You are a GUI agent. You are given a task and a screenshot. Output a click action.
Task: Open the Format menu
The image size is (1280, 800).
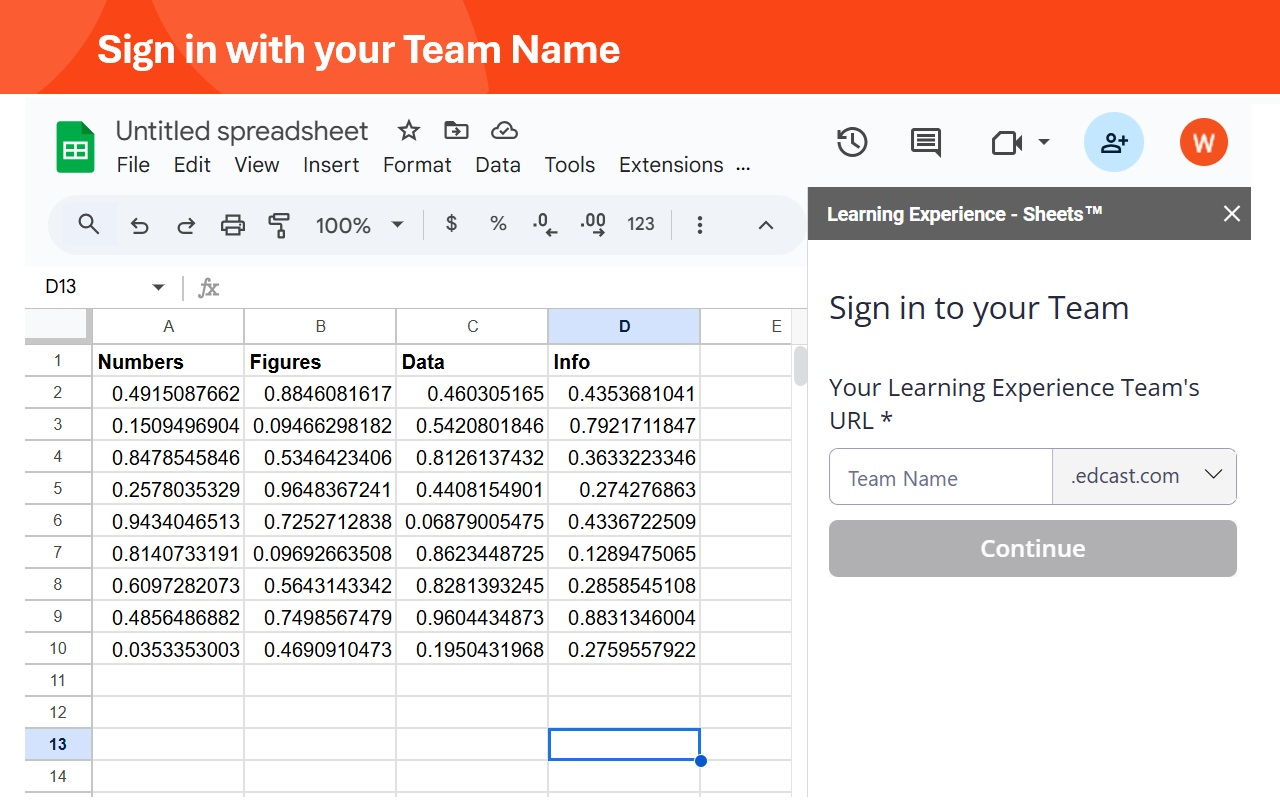417,165
